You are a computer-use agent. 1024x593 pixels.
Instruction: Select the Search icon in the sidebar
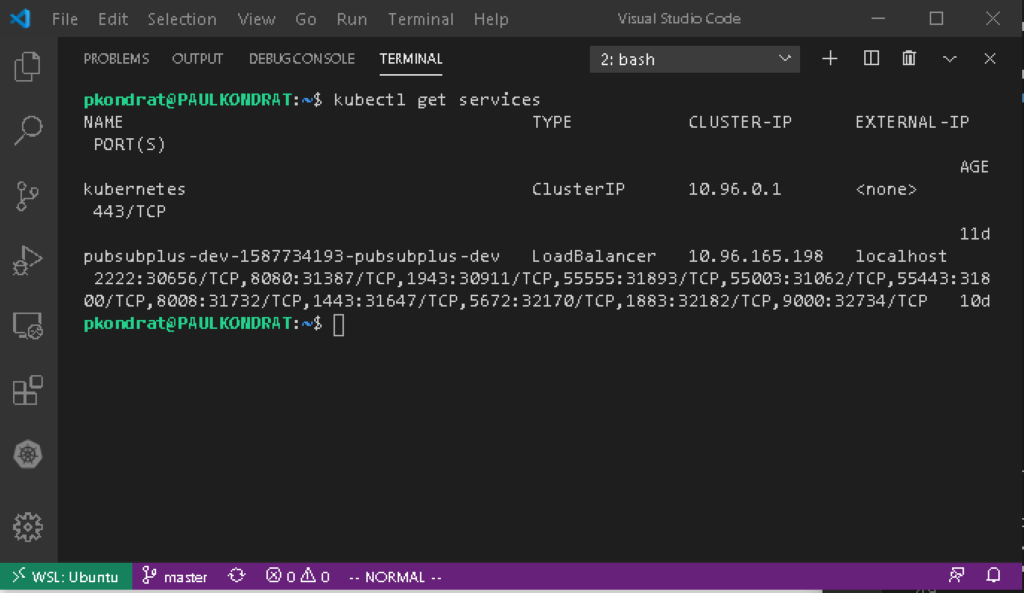[28, 130]
